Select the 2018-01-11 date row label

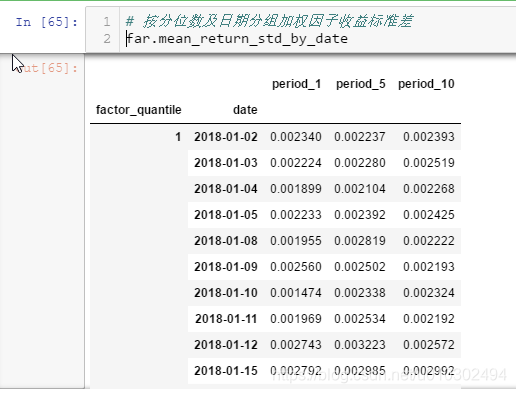coord(226,319)
